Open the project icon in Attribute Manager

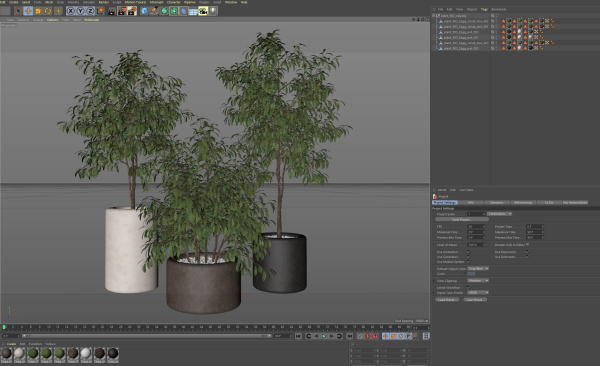(x=435, y=196)
